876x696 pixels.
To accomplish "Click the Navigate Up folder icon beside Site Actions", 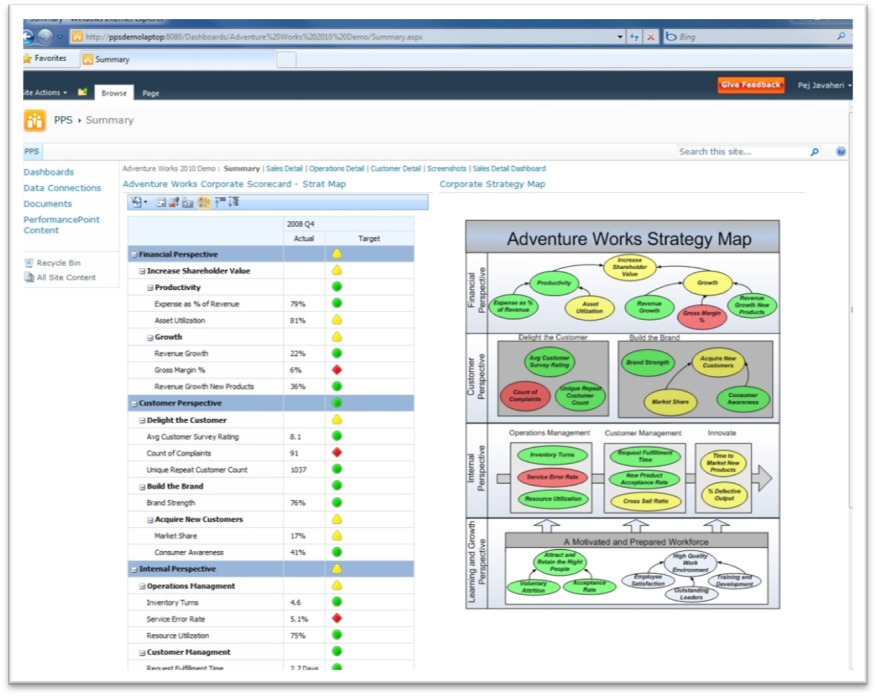I will (x=83, y=92).
